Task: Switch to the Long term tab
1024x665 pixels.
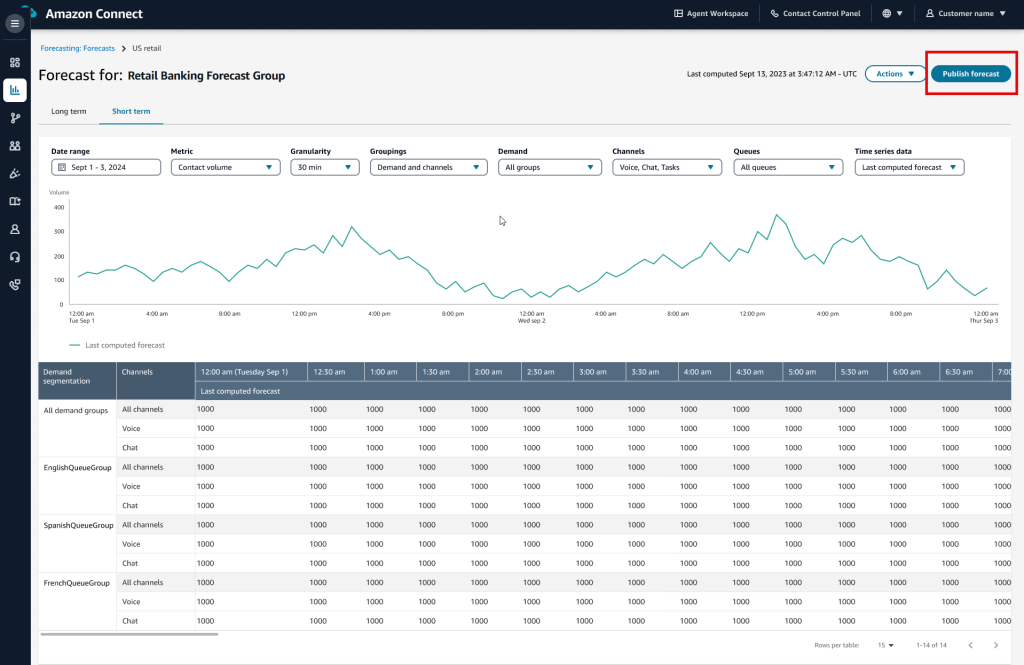Action: click(x=67, y=111)
